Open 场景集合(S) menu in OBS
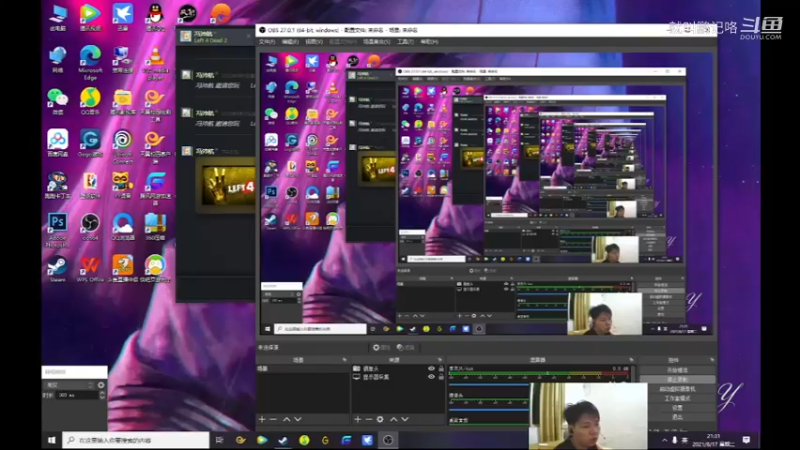Image resolution: width=800 pixels, height=450 pixels. tap(377, 42)
